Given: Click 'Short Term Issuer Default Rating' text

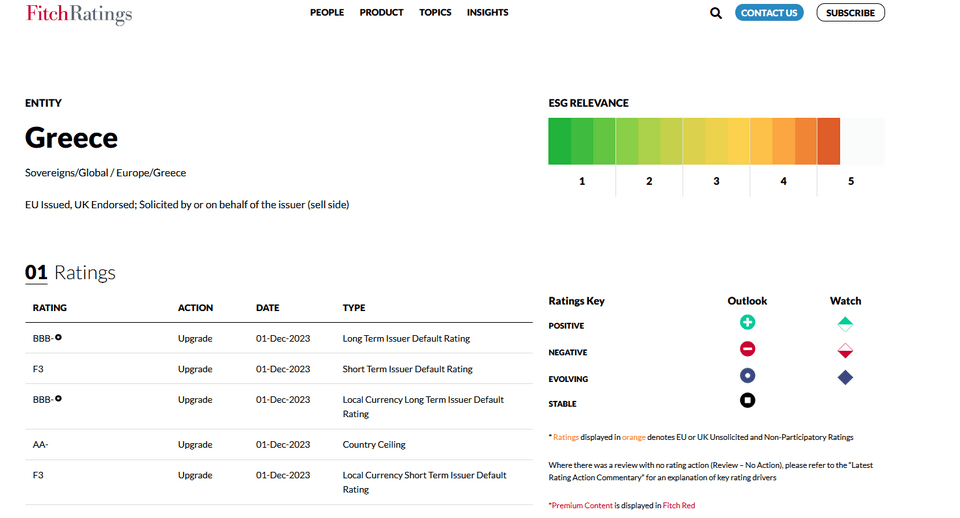Looking at the screenshot, I should 407,369.
